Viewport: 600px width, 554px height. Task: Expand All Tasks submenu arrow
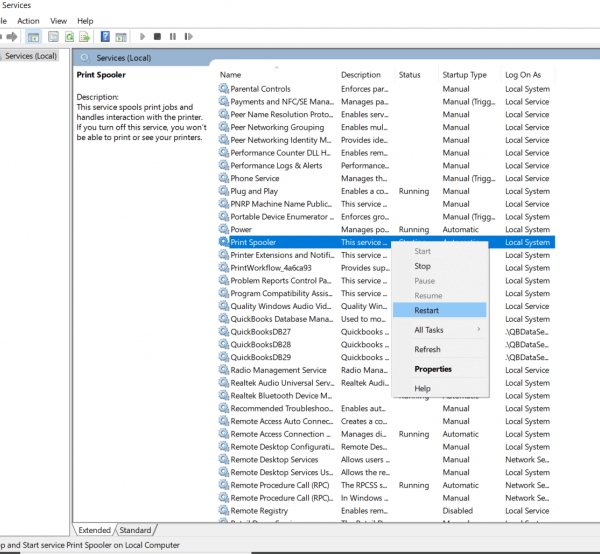pyautogui.click(x=479, y=329)
